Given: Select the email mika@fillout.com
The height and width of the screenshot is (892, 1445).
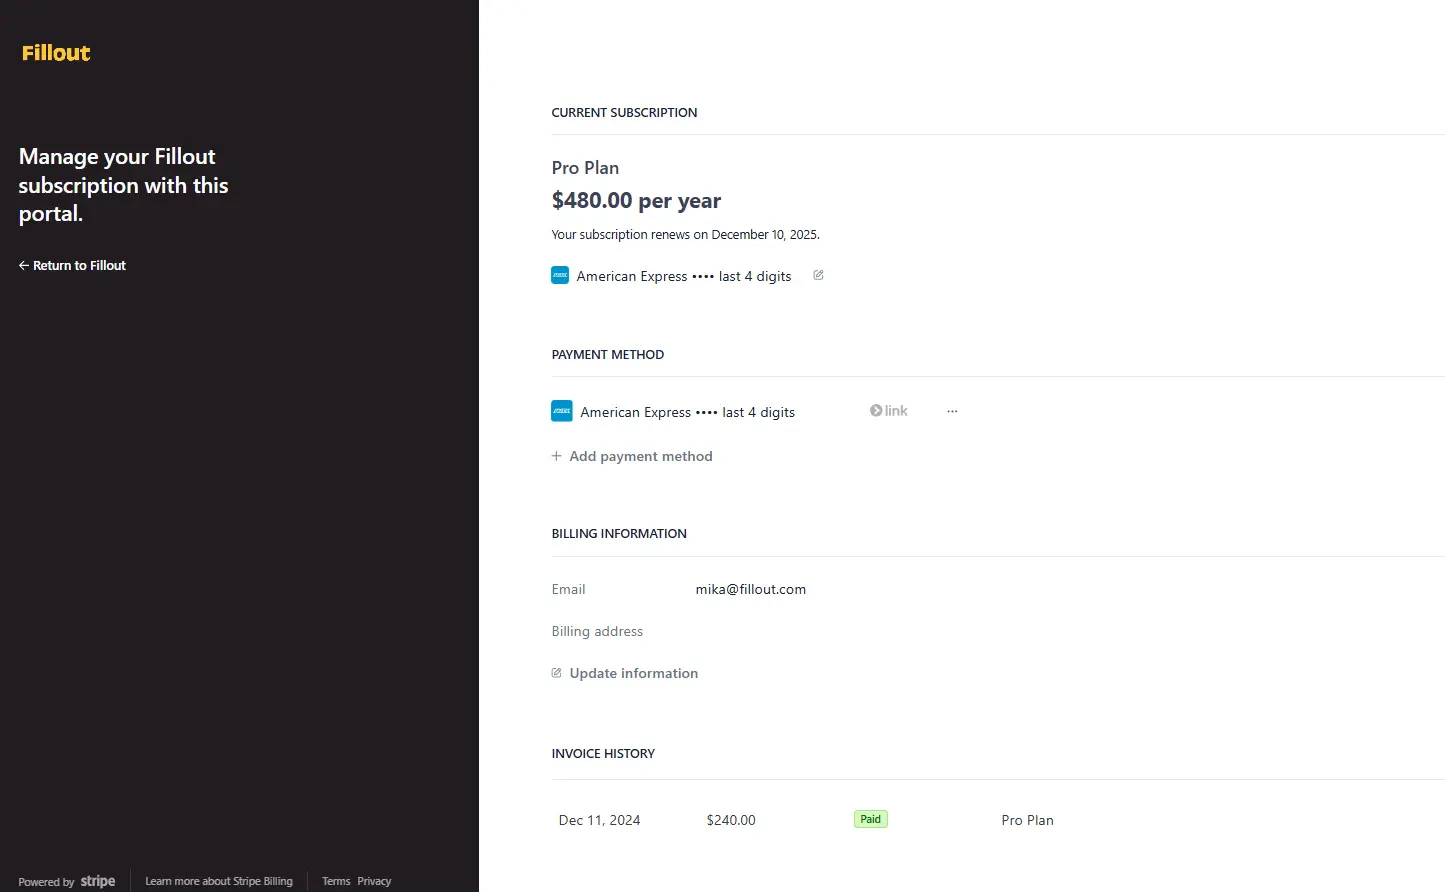Looking at the screenshot, I should click(x=750, y=589).
